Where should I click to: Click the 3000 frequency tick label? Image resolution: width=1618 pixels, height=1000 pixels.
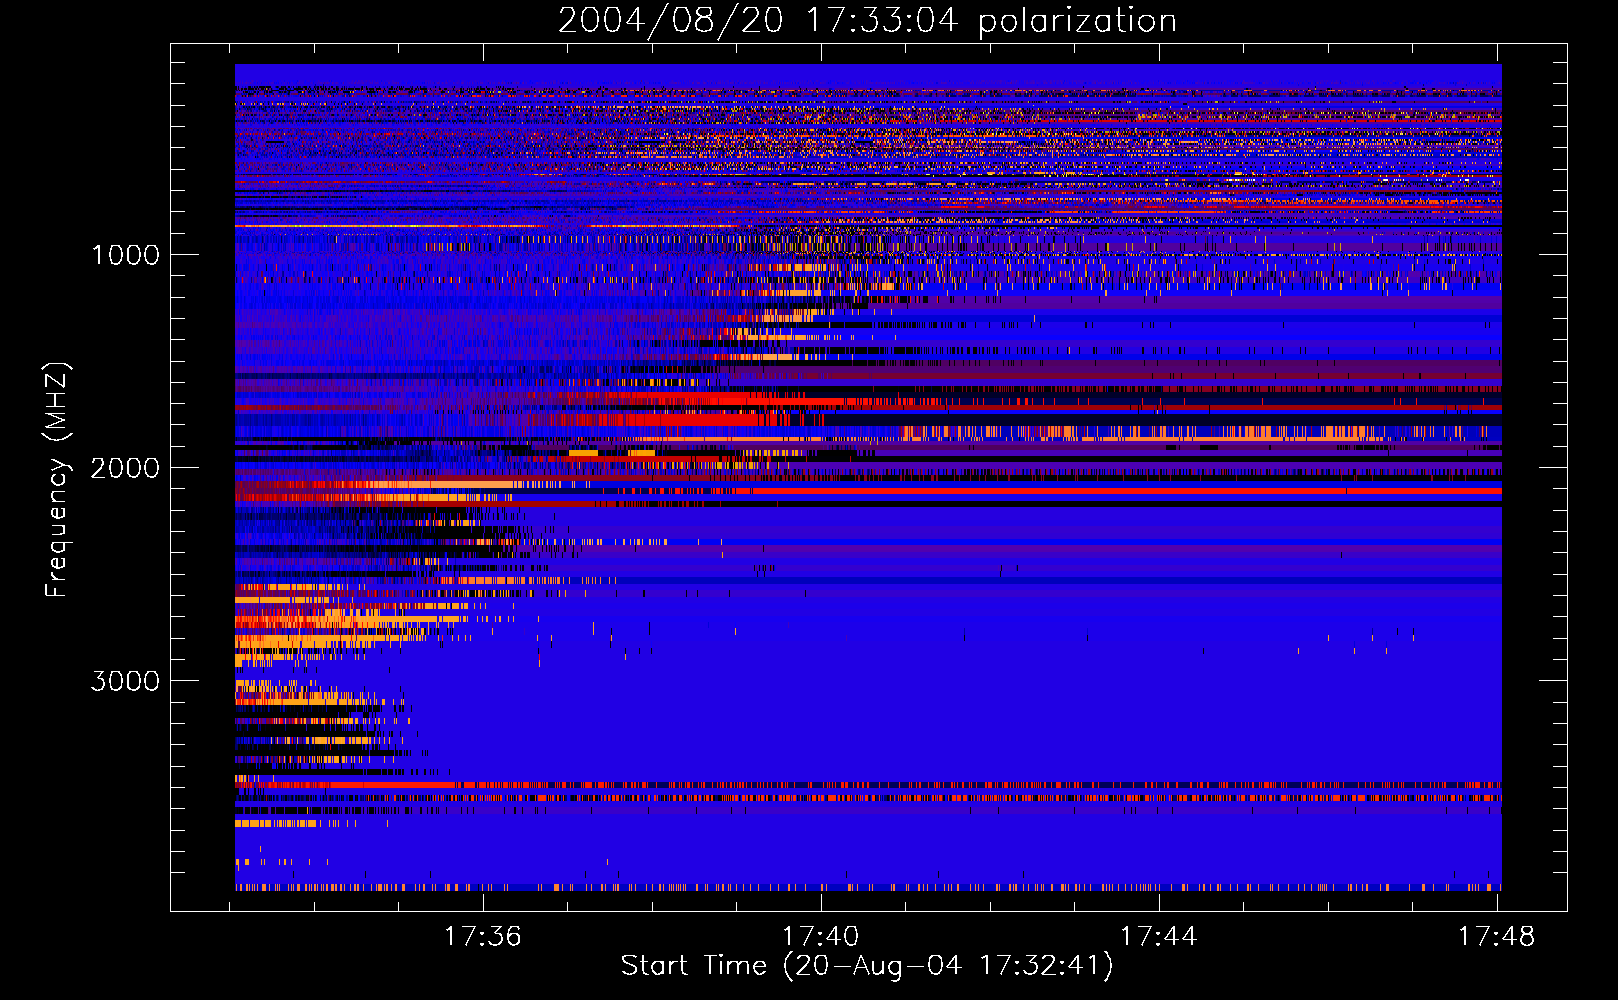pyautogui.click(x=125, y=681)
